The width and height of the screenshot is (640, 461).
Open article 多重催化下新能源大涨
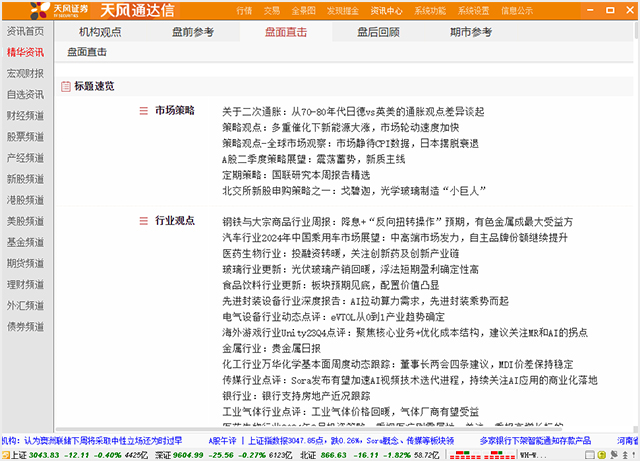[x=340, y=127]
